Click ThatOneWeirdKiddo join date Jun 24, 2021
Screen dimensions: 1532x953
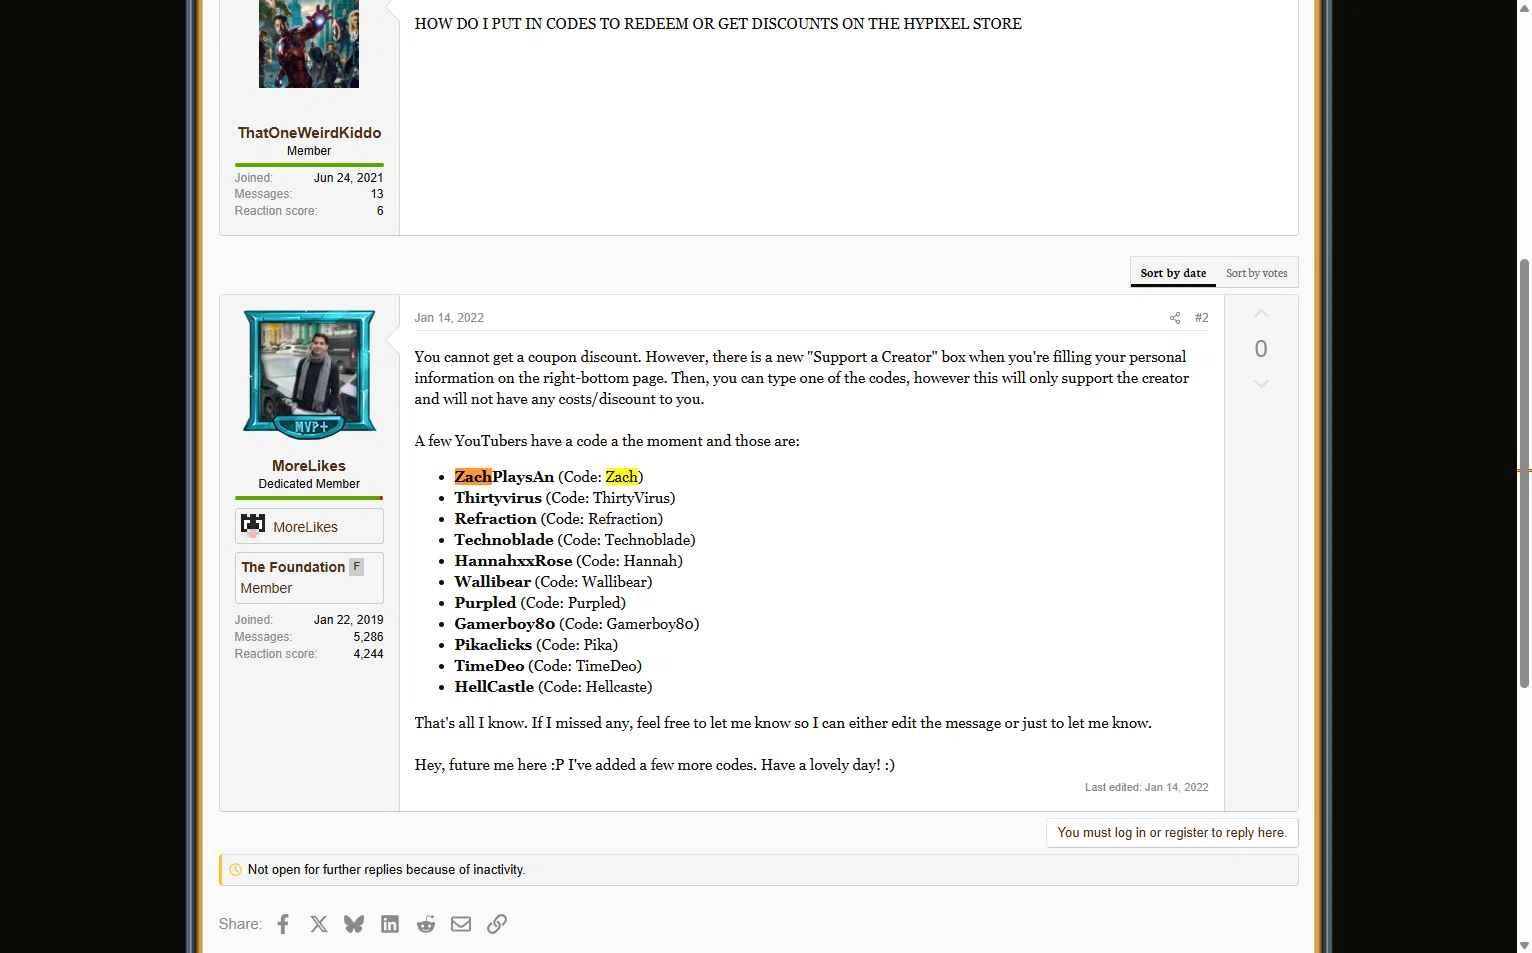pos(348,178)
